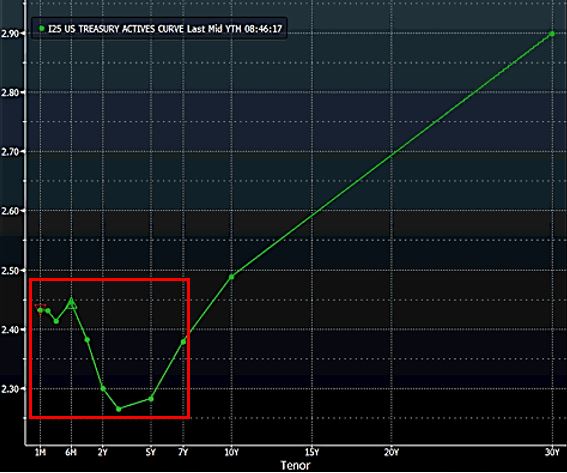Click the 2.90 yield axis label
Viewport: 567px width, 473px height.
[x=10, y=33]
